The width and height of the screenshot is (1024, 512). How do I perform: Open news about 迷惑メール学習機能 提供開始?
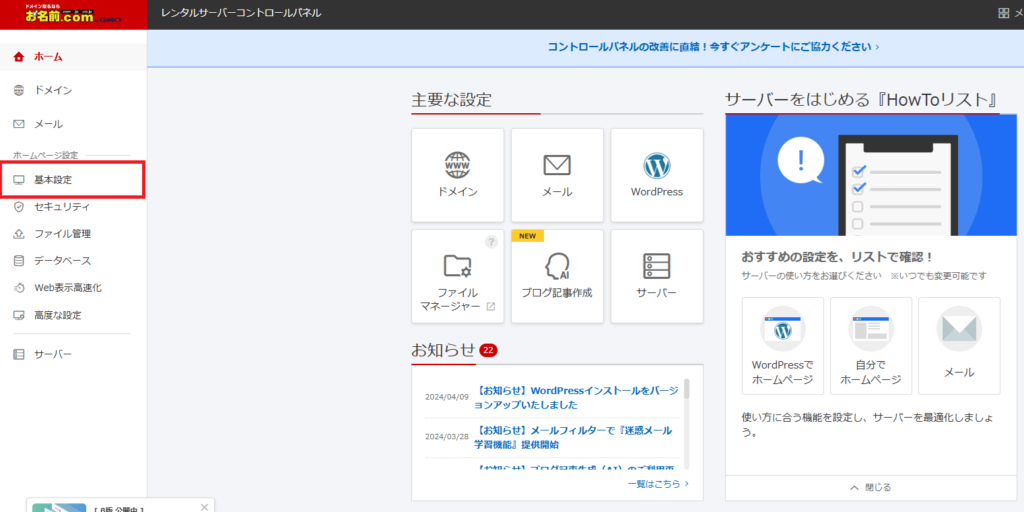click(573, 438)
